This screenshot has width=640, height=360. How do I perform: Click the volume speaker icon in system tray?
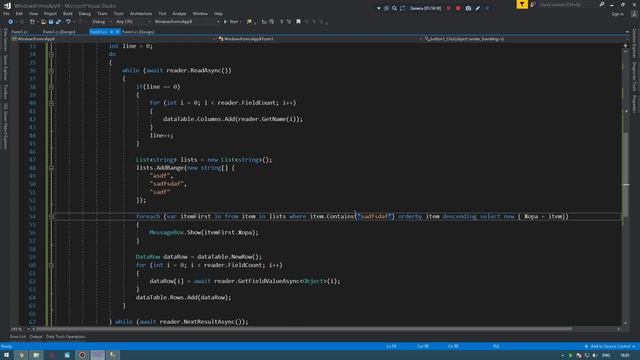[595, 356]
